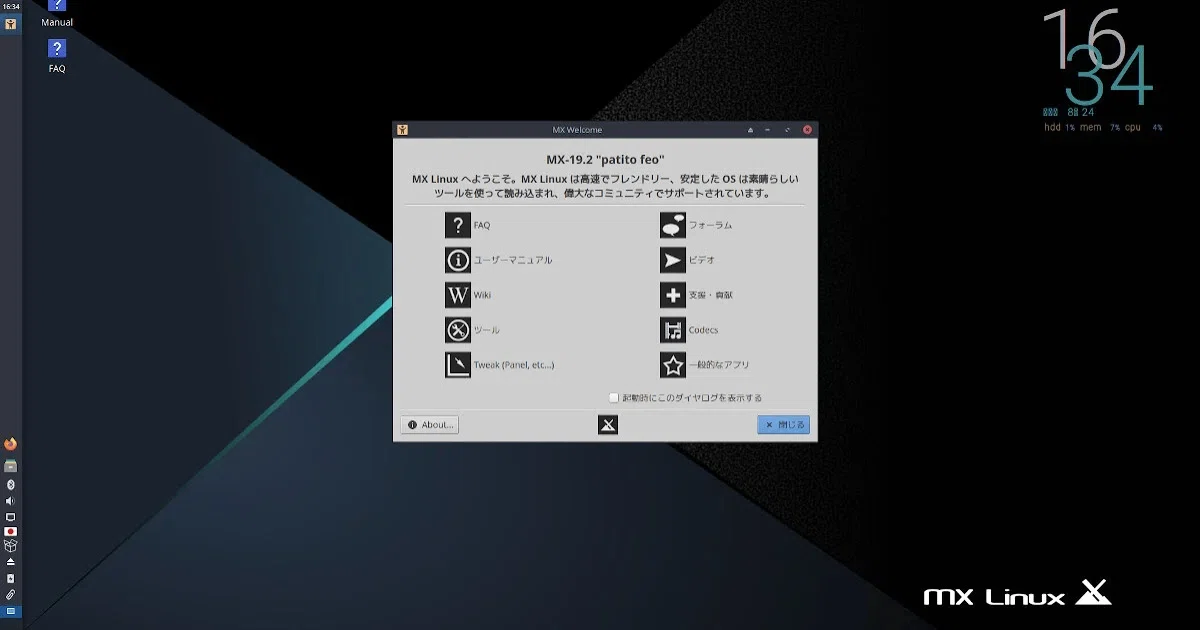The image size is (1200, 630).
Task: Click the ビデオ text label
Action: tap(702, 260)
